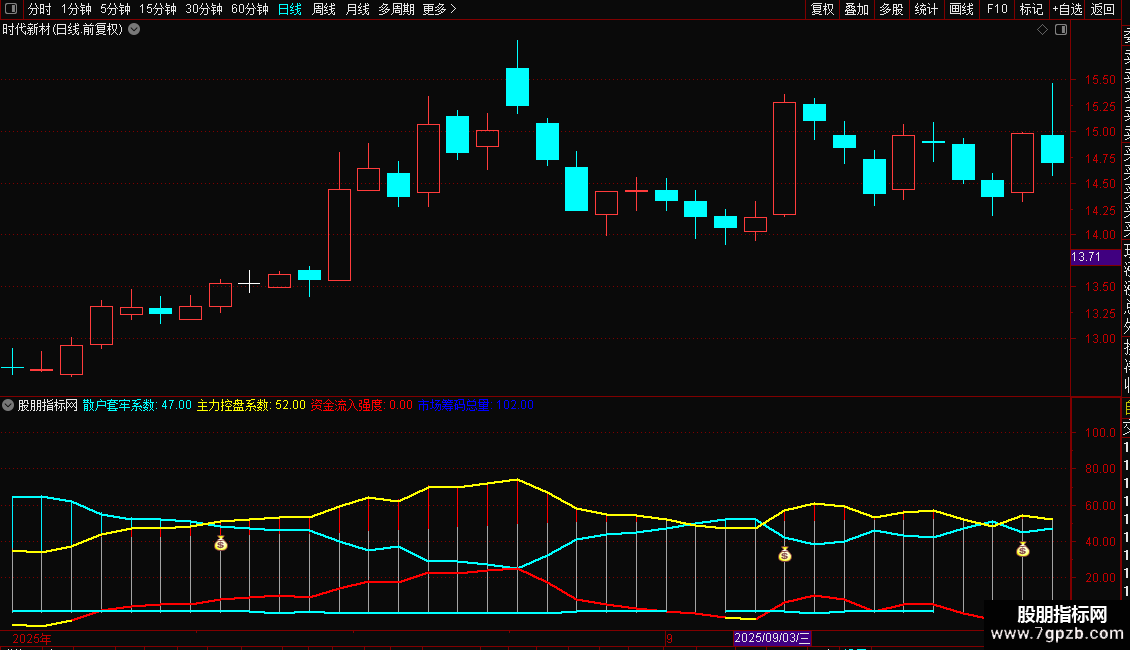Click the rightmost money bag signal icon

[x=1023, y=550]
